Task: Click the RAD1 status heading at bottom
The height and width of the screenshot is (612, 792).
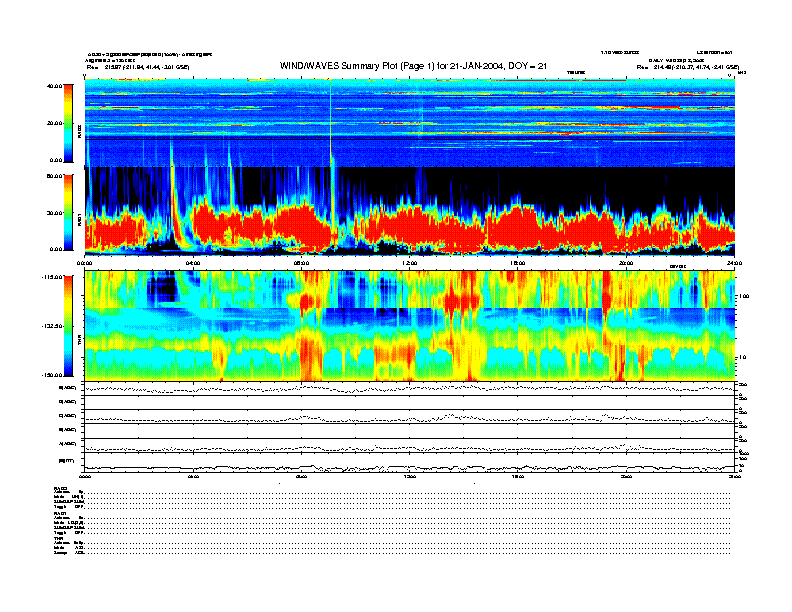Action: click(61, 513)
